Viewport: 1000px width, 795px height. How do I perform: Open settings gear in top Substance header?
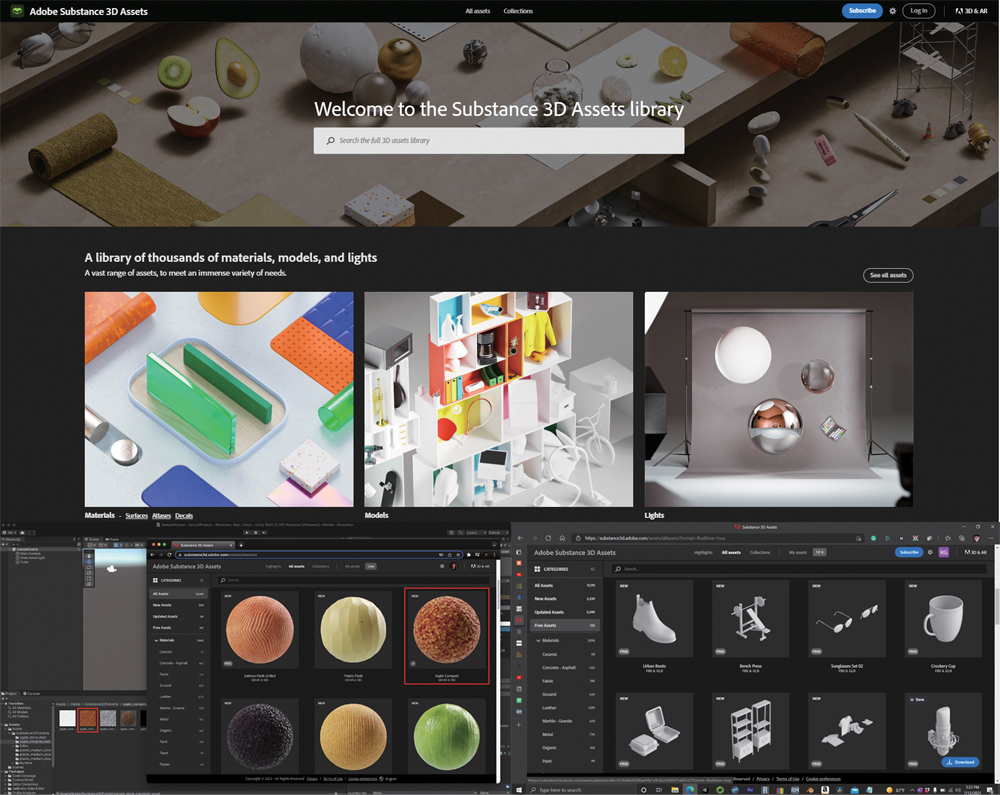pyautogui.click(x=892, y=11)
